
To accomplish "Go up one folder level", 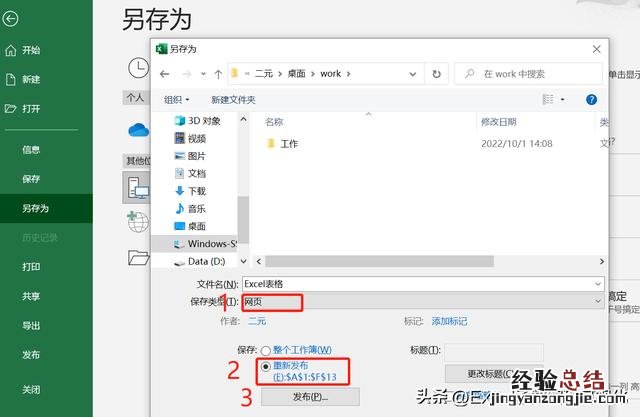I will (218, 74).
